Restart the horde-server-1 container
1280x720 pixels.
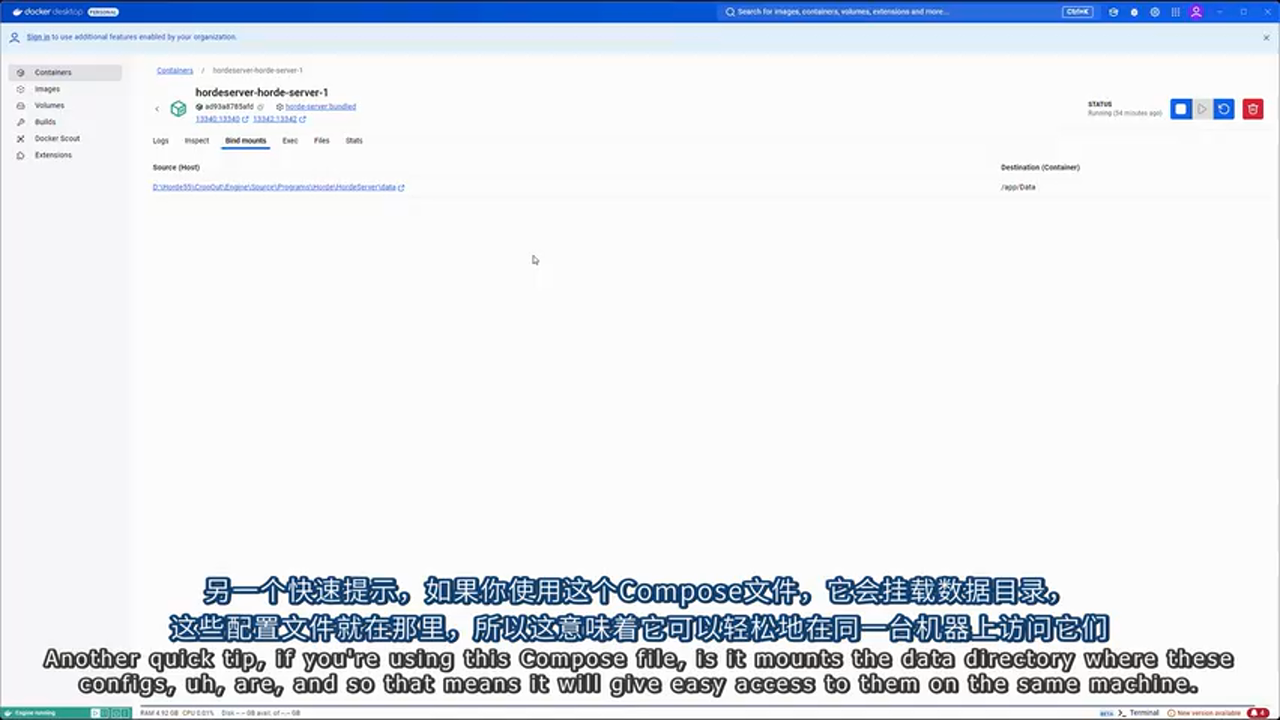click(1223, 109)
